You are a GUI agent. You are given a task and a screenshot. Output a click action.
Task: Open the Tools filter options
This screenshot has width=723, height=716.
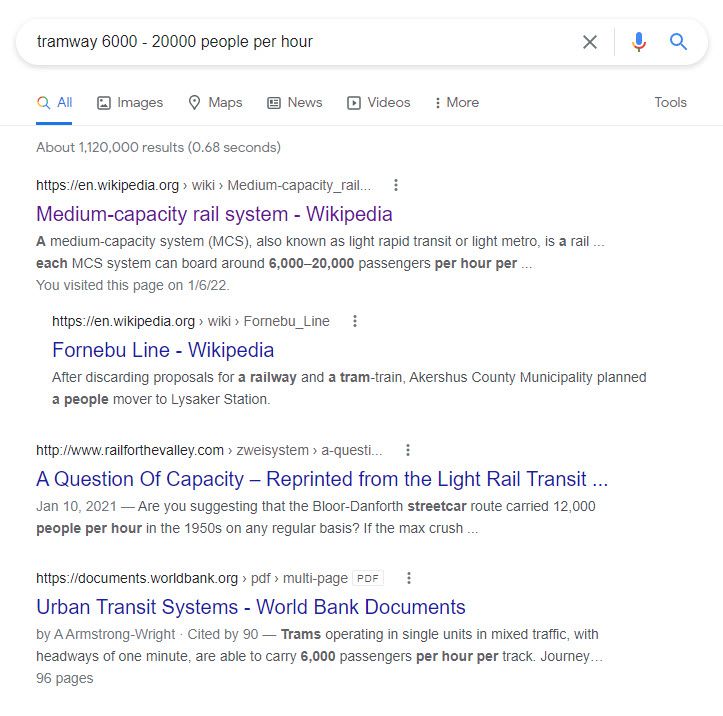[670, 102]
